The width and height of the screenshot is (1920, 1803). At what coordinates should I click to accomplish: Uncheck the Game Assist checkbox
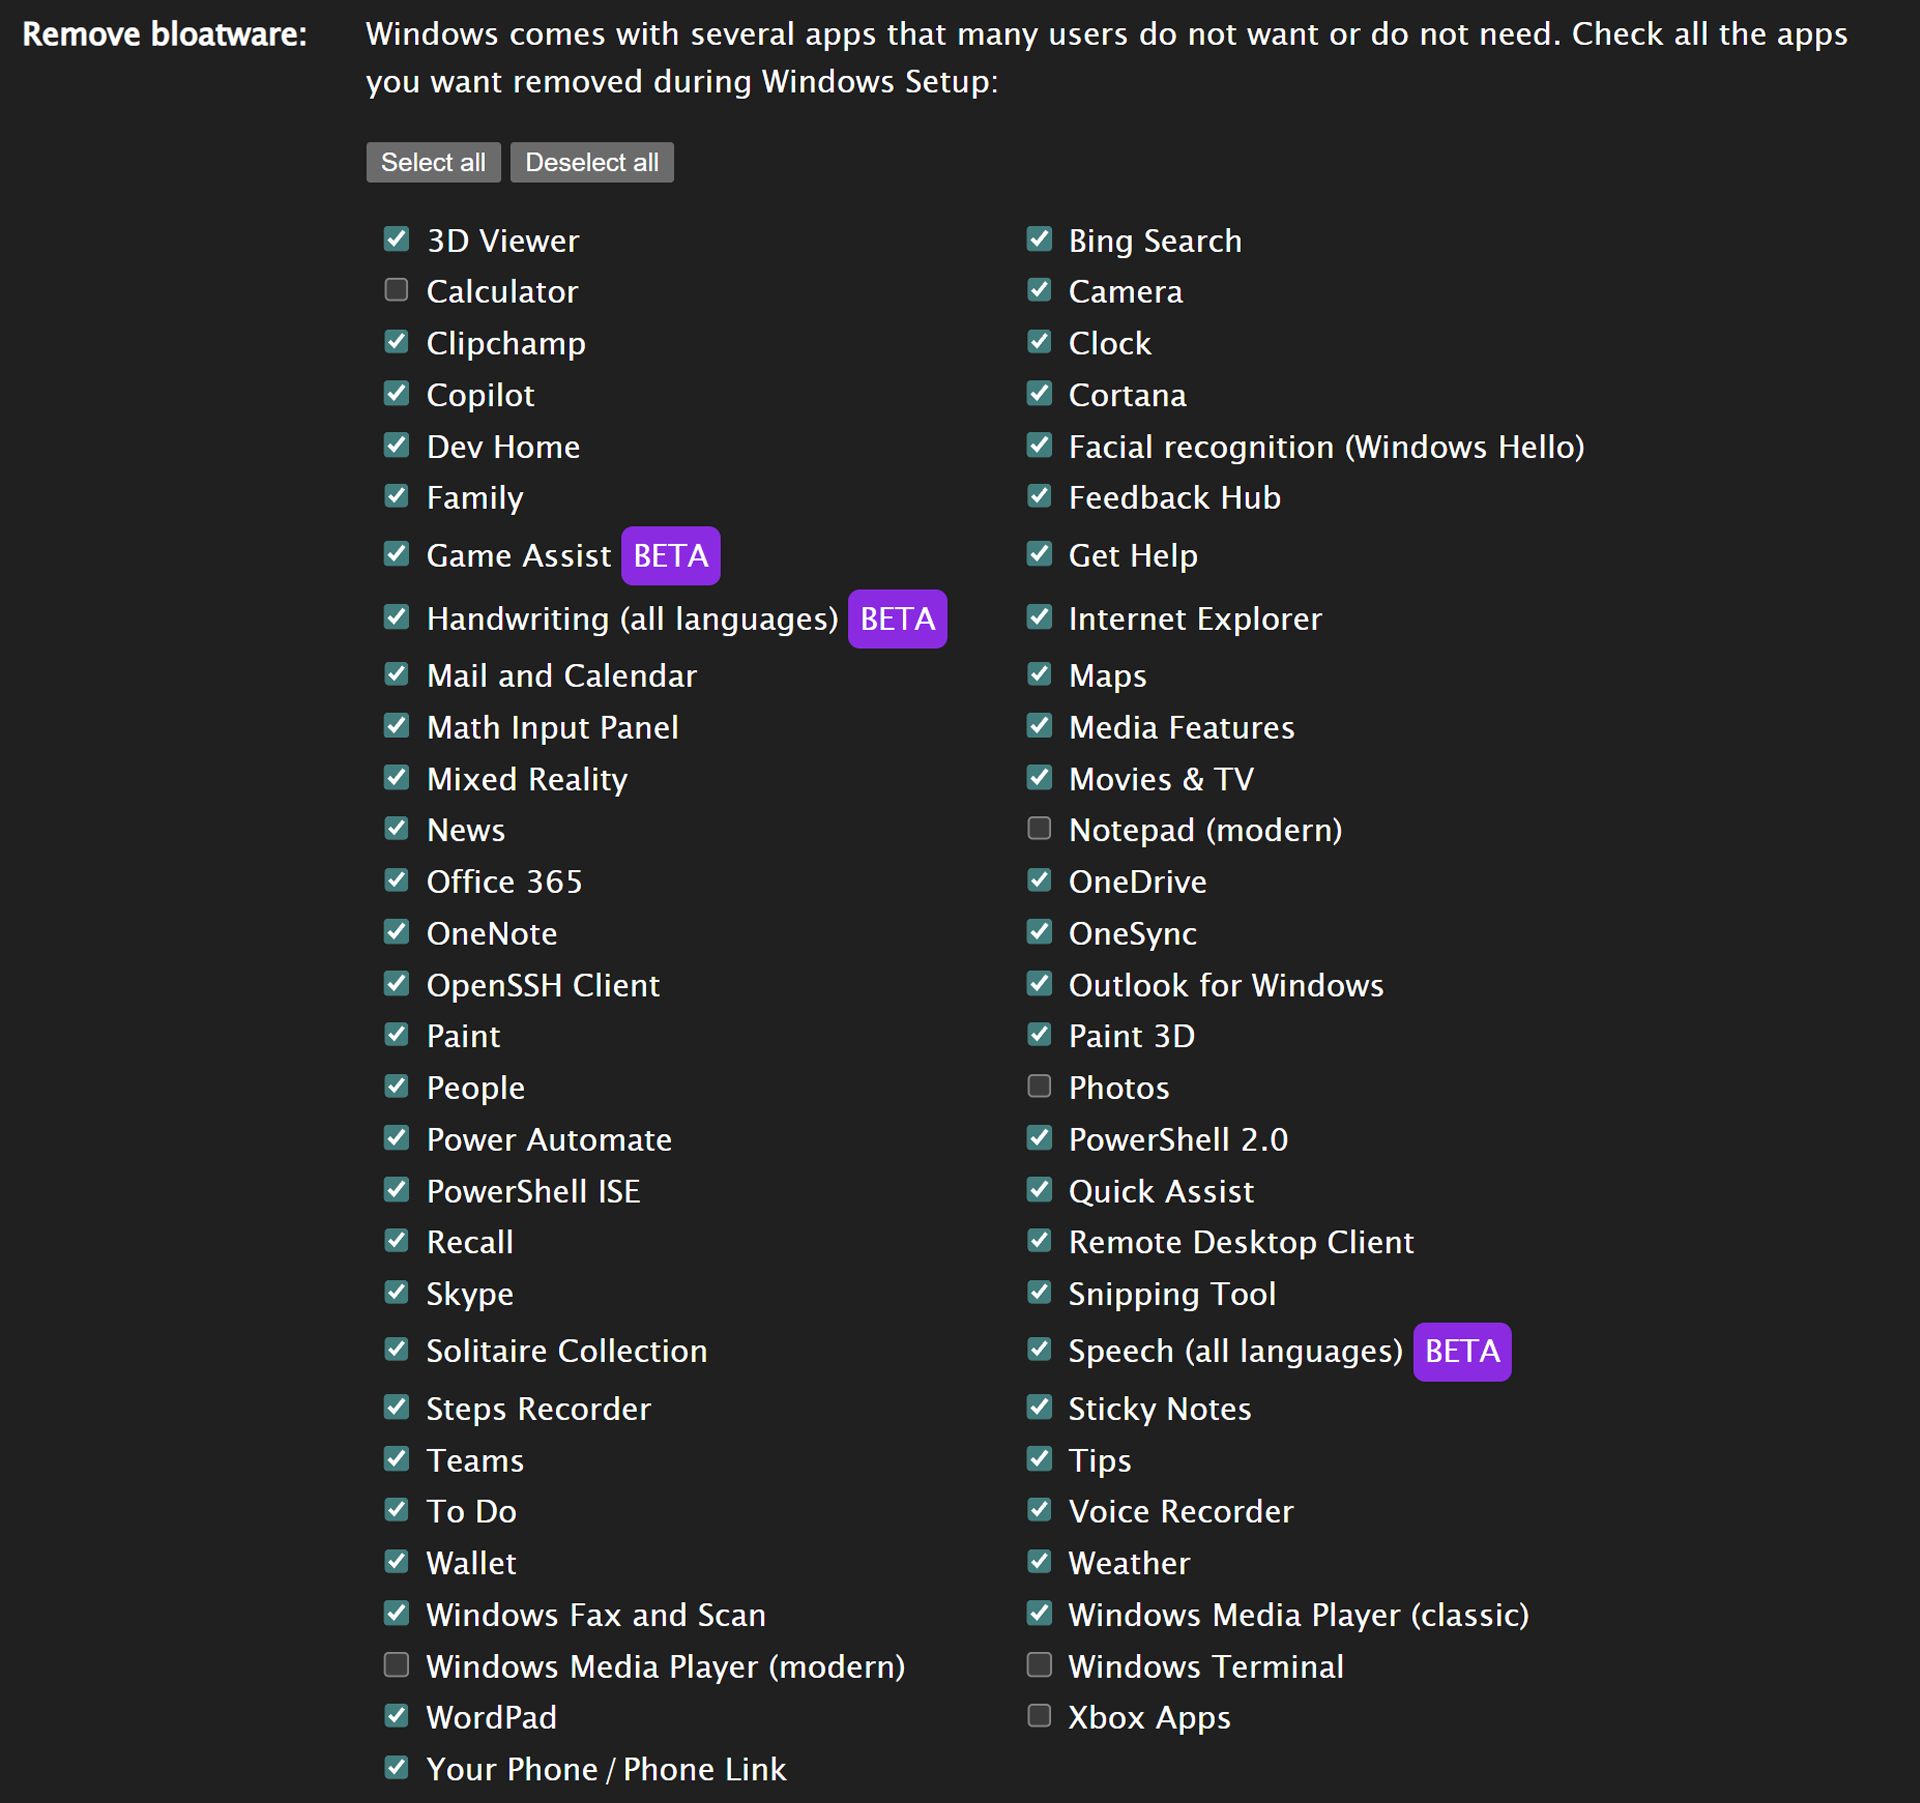click(397, 555)
